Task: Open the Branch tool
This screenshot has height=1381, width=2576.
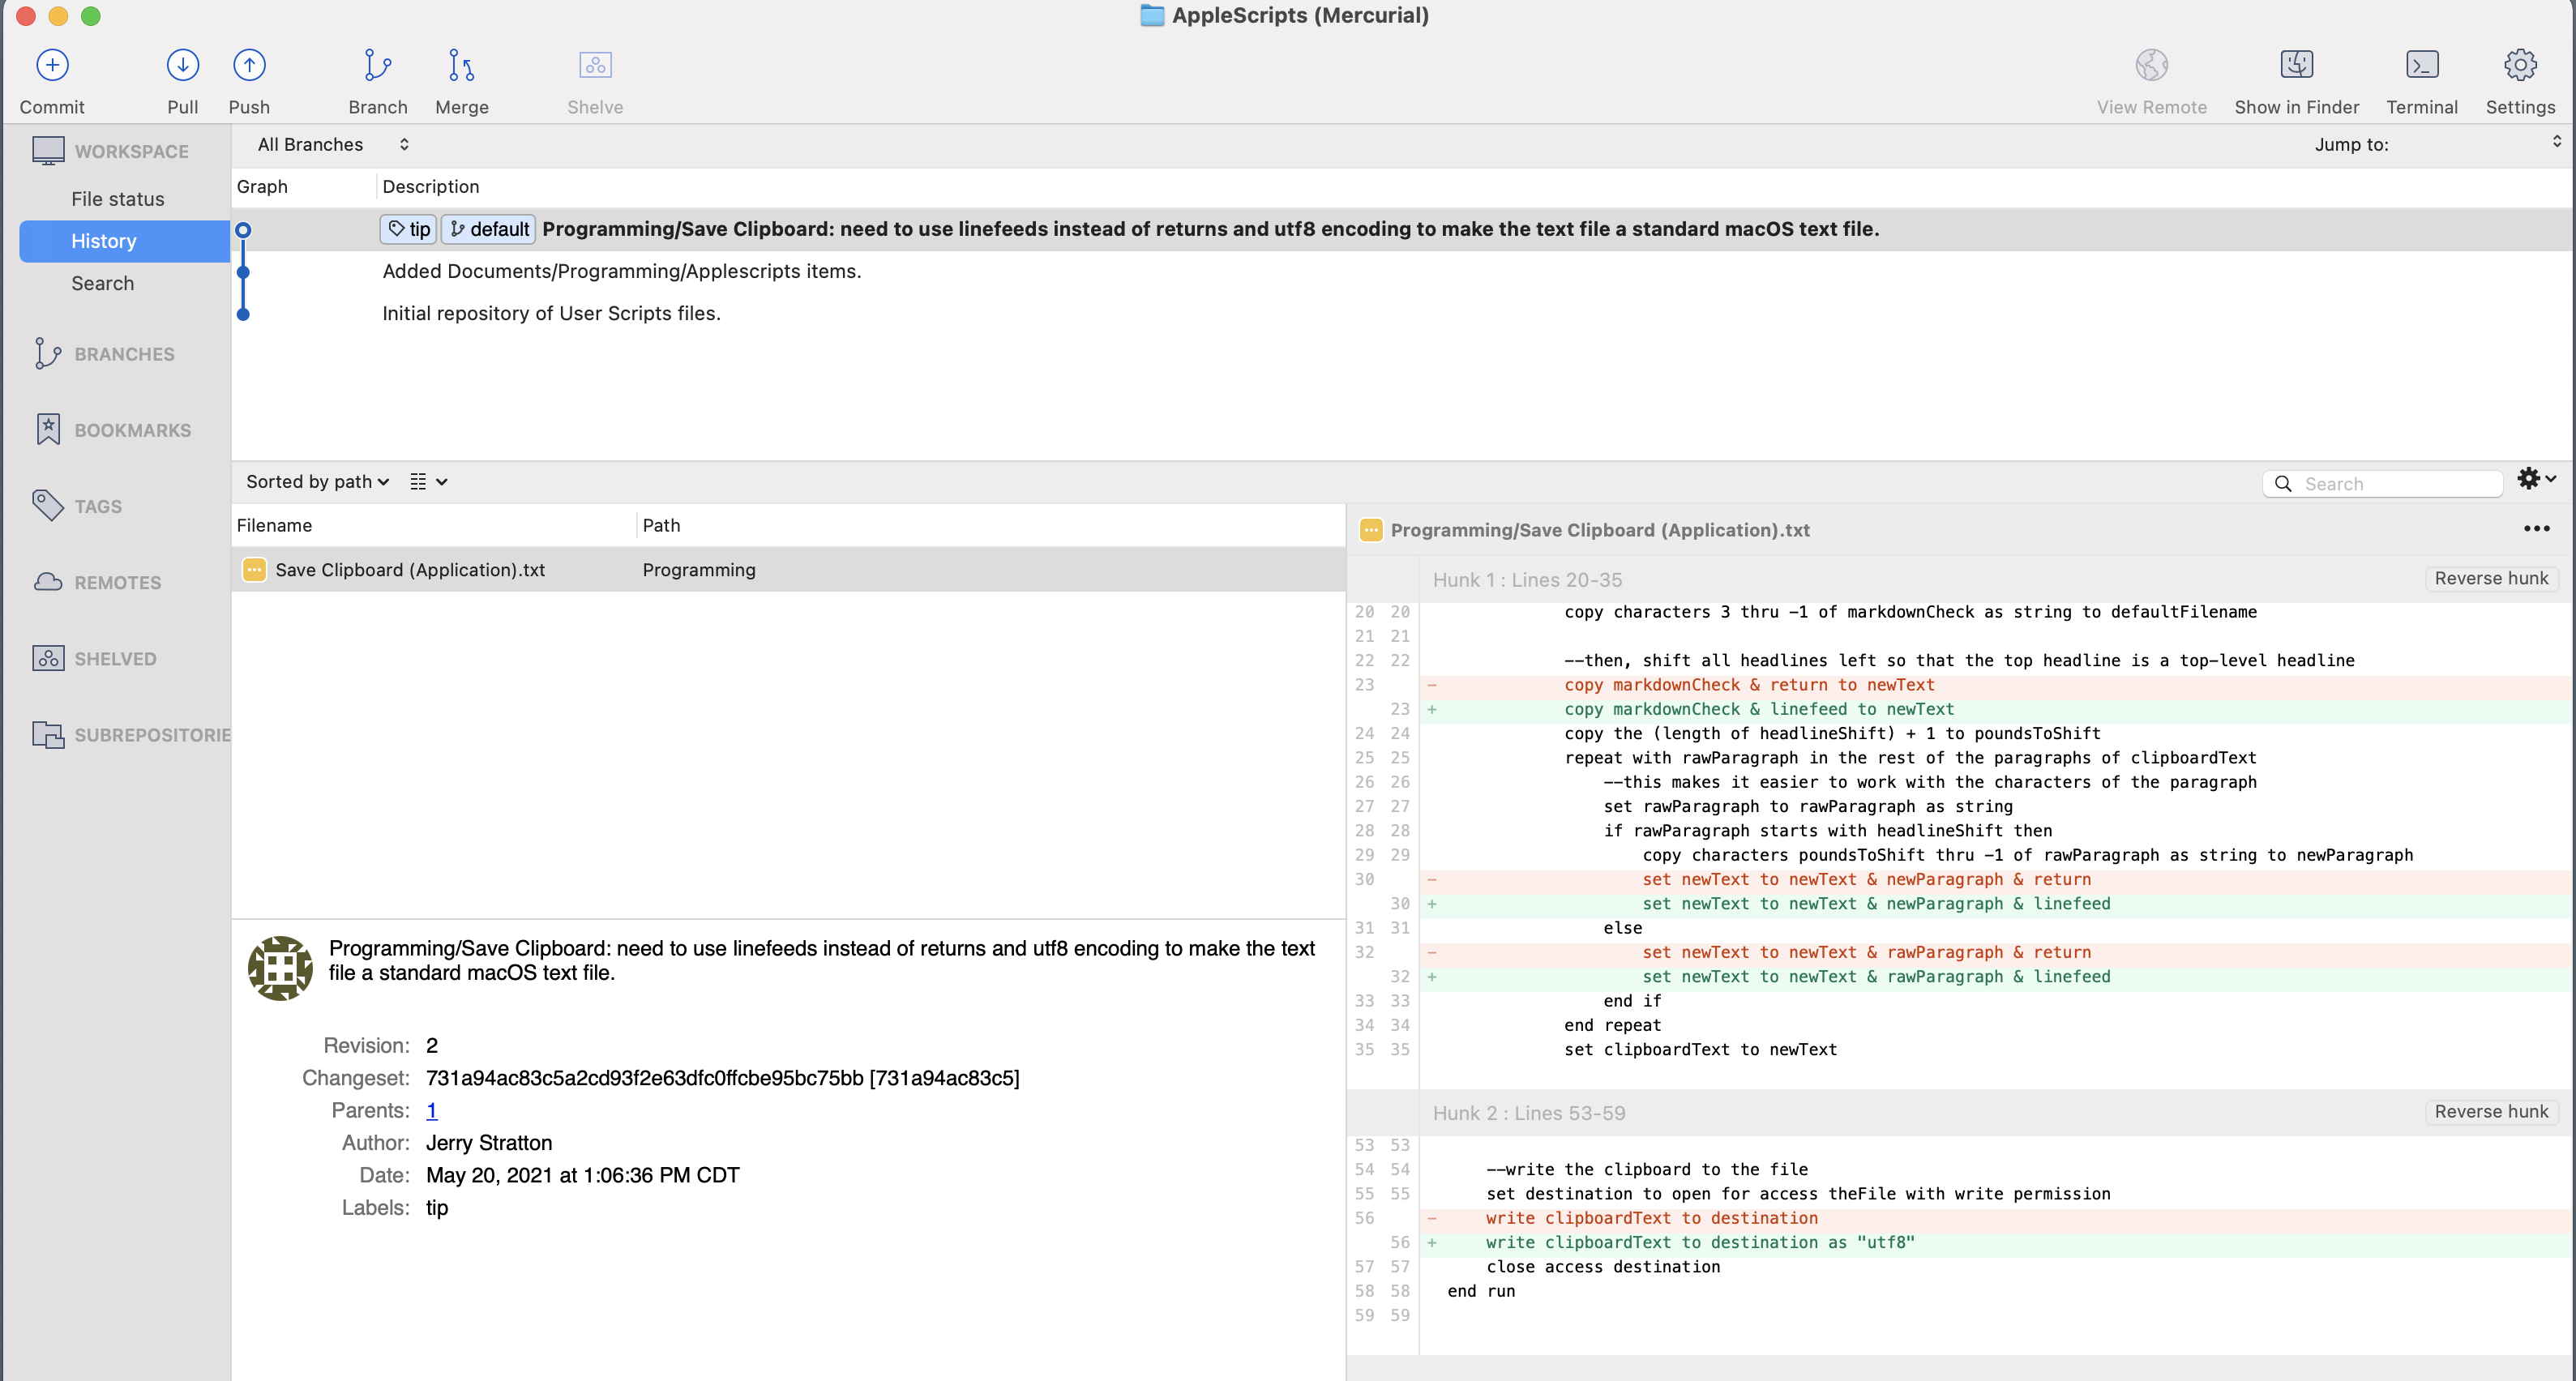Action: (377, 66)
